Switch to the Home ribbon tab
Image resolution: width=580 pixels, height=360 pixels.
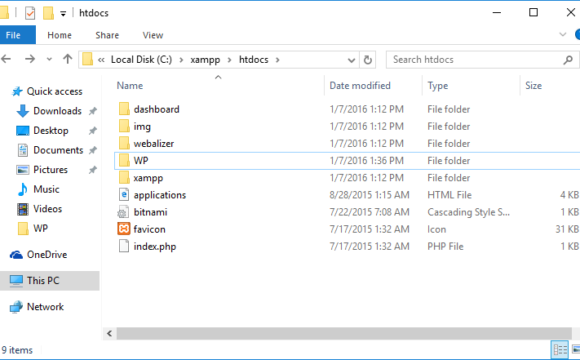(x=59, y=35)
